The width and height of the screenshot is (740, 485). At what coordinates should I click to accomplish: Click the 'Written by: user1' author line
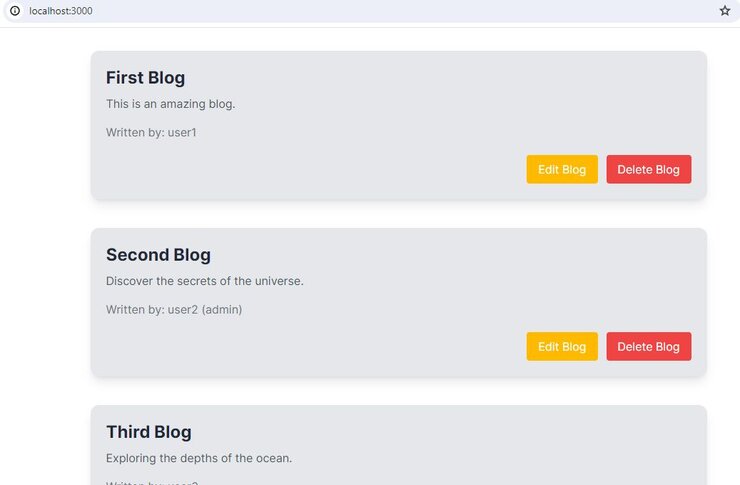click(151, 132)
